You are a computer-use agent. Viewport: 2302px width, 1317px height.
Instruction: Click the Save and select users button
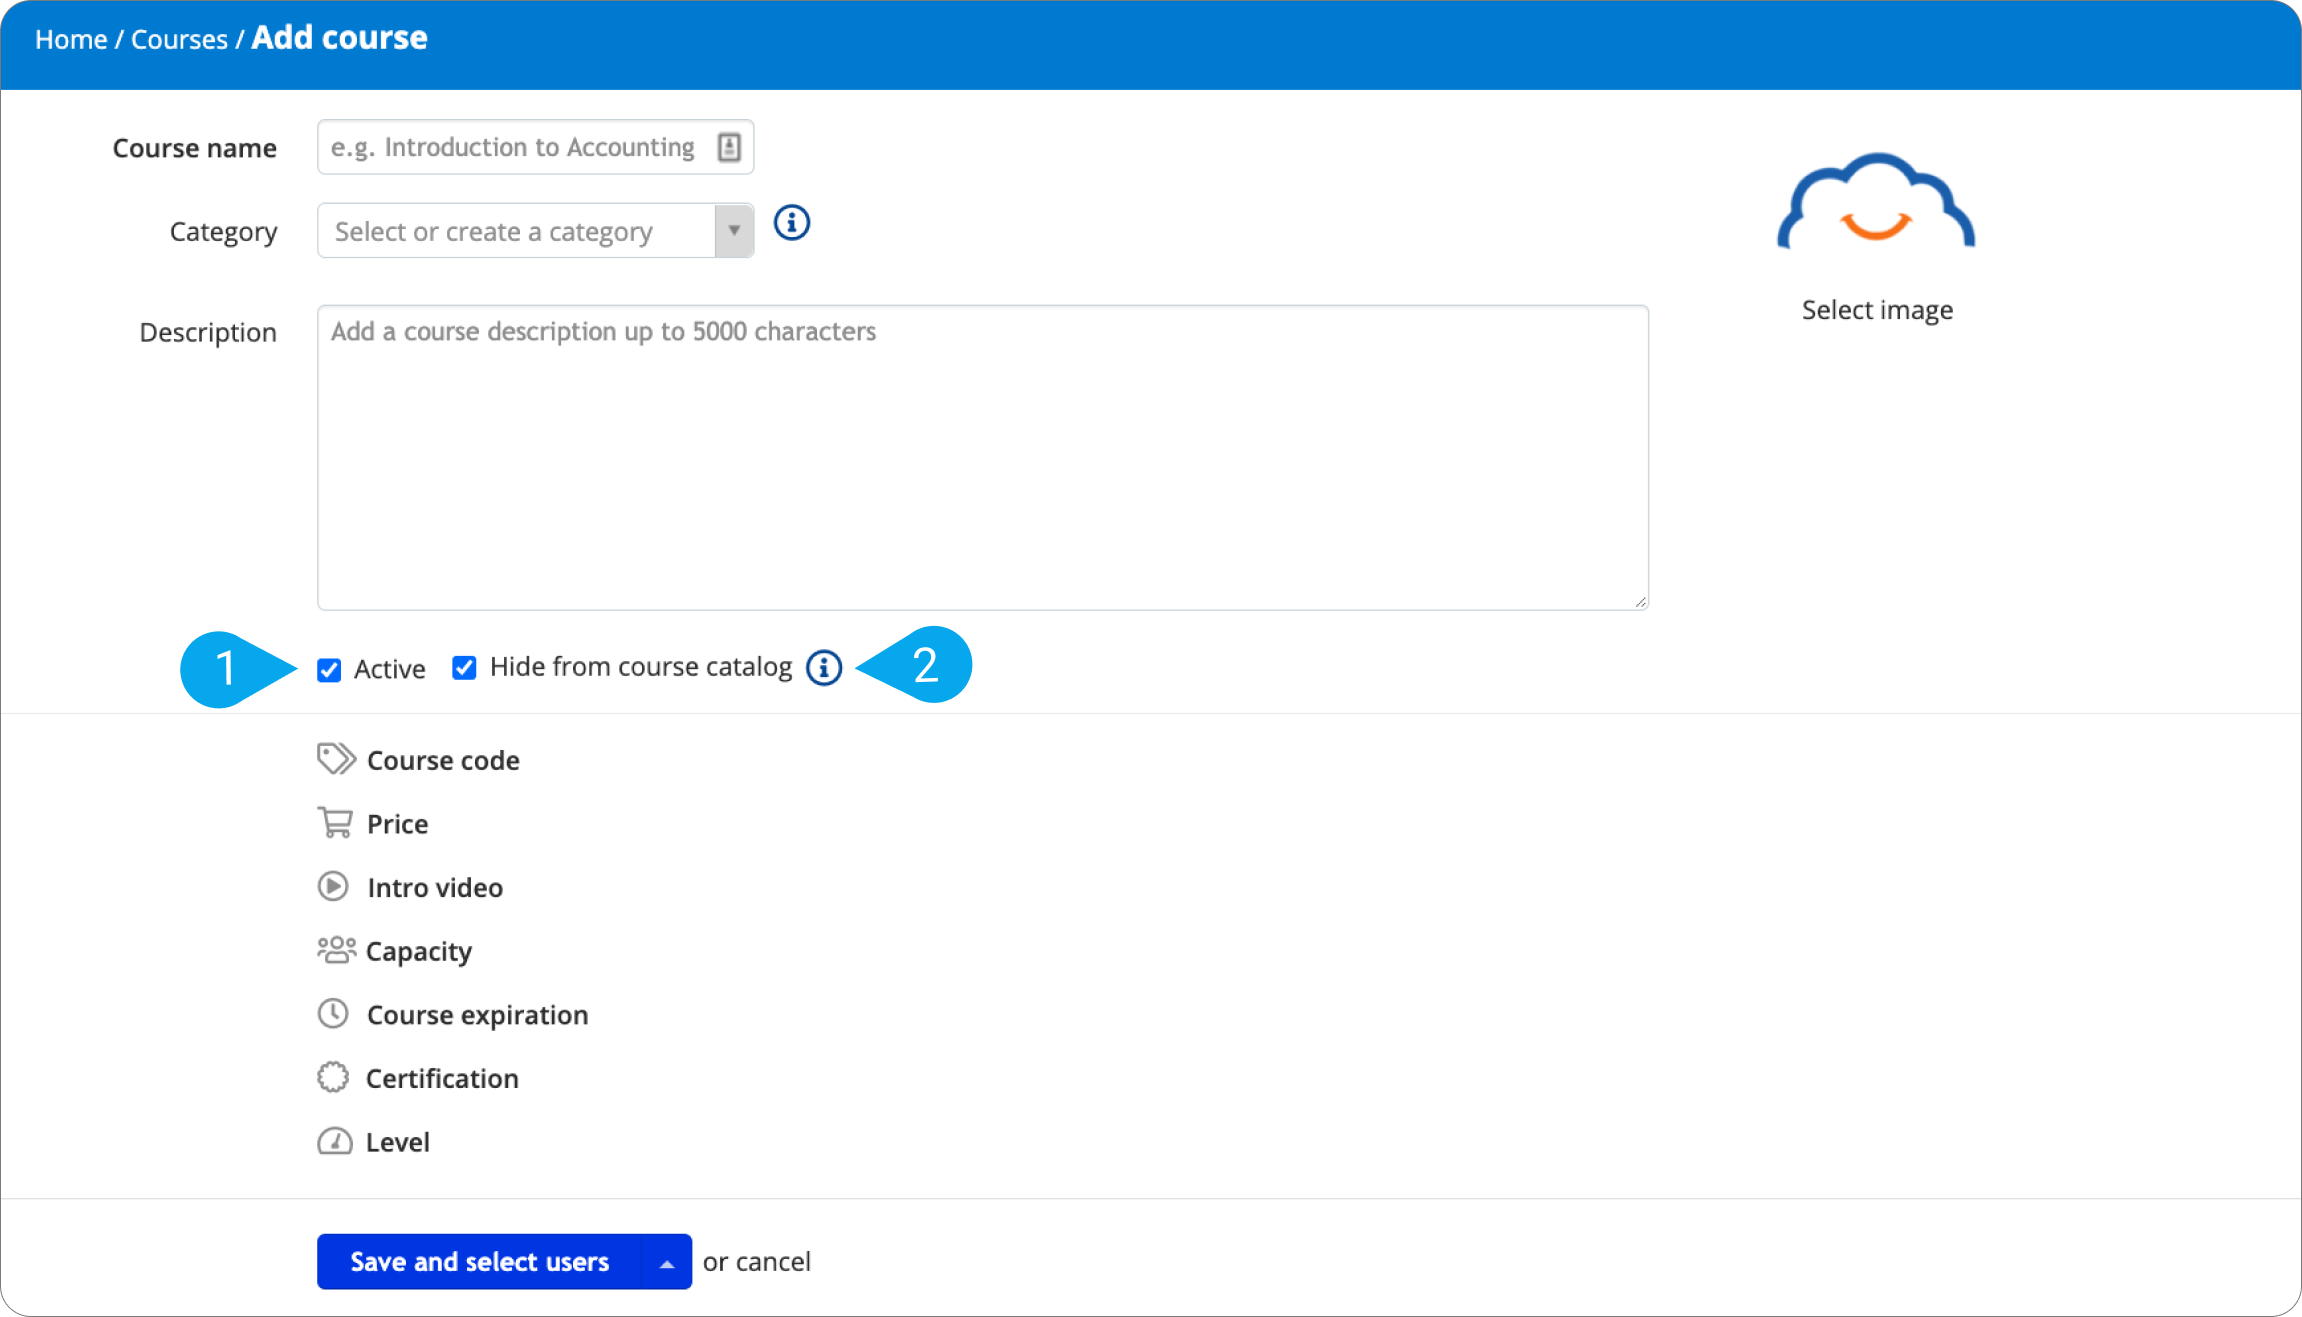[479, 1261]
